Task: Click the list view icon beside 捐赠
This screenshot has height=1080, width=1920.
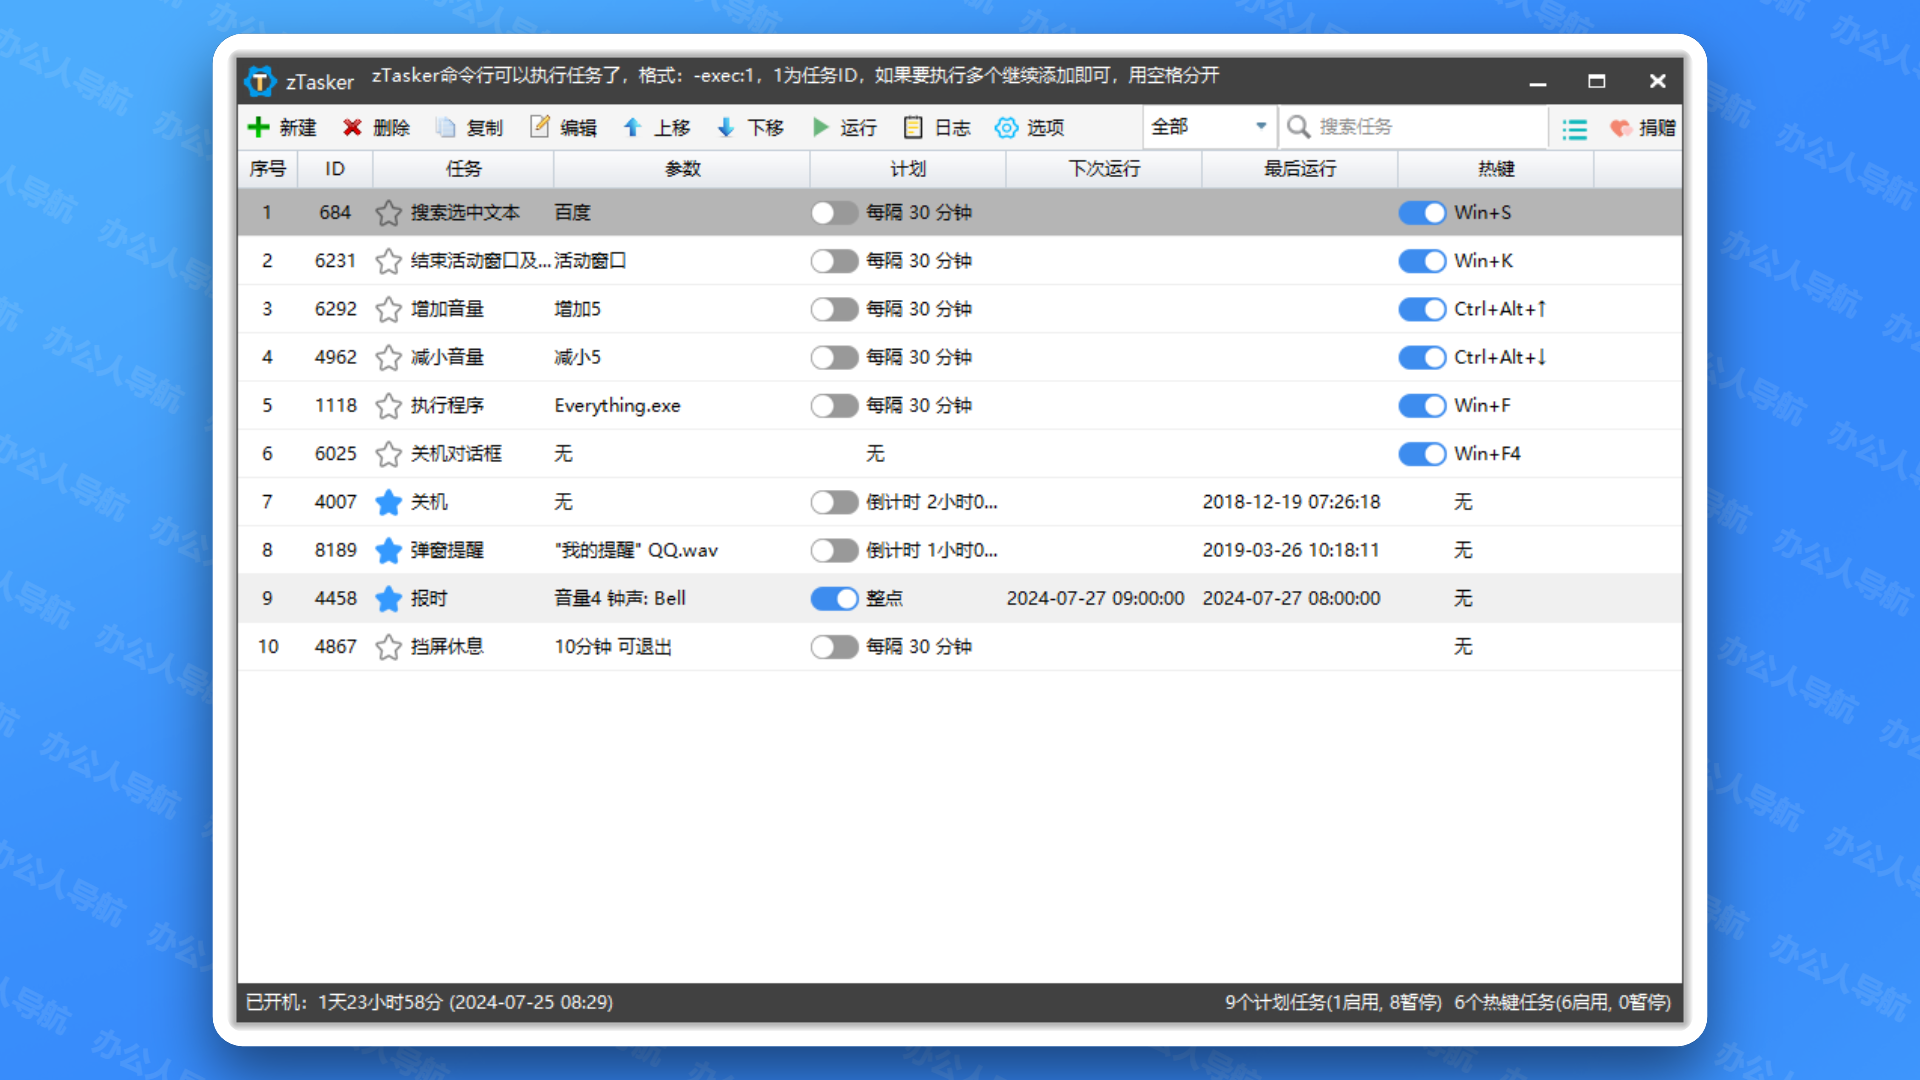Action: pyautogui.click(x=1575, y=129)
